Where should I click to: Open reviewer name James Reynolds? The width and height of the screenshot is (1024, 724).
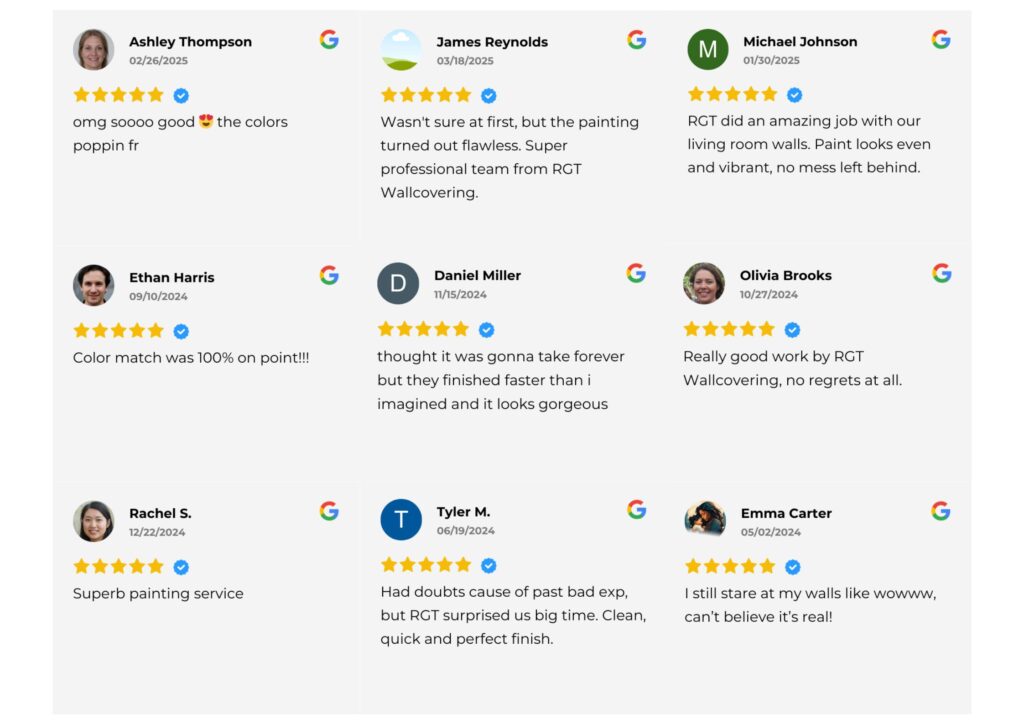point(492,42)
